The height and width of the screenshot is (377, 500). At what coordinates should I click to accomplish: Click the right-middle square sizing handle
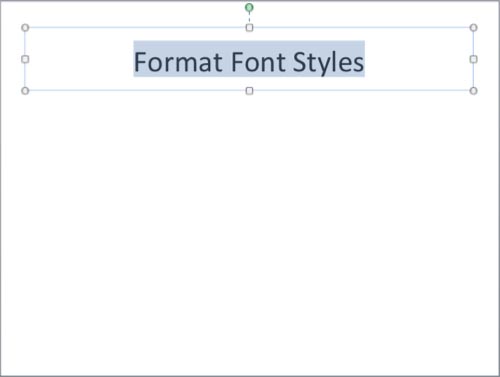(x=473, y=59)
